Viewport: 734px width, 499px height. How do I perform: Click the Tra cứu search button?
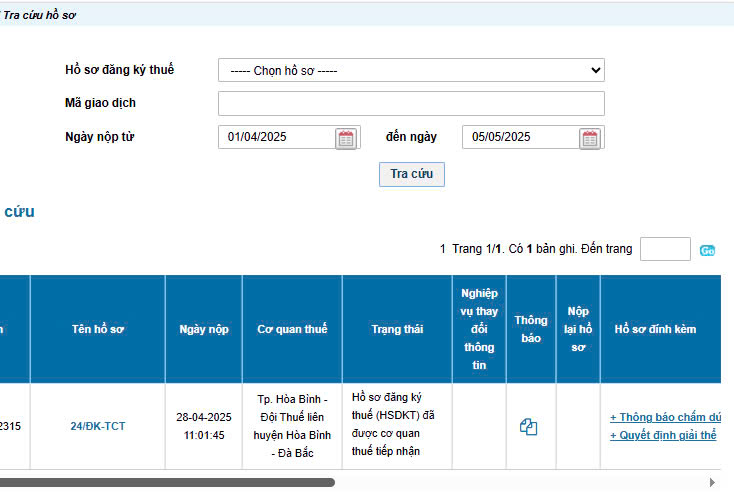pyautogui.click(x=411, y=174)
